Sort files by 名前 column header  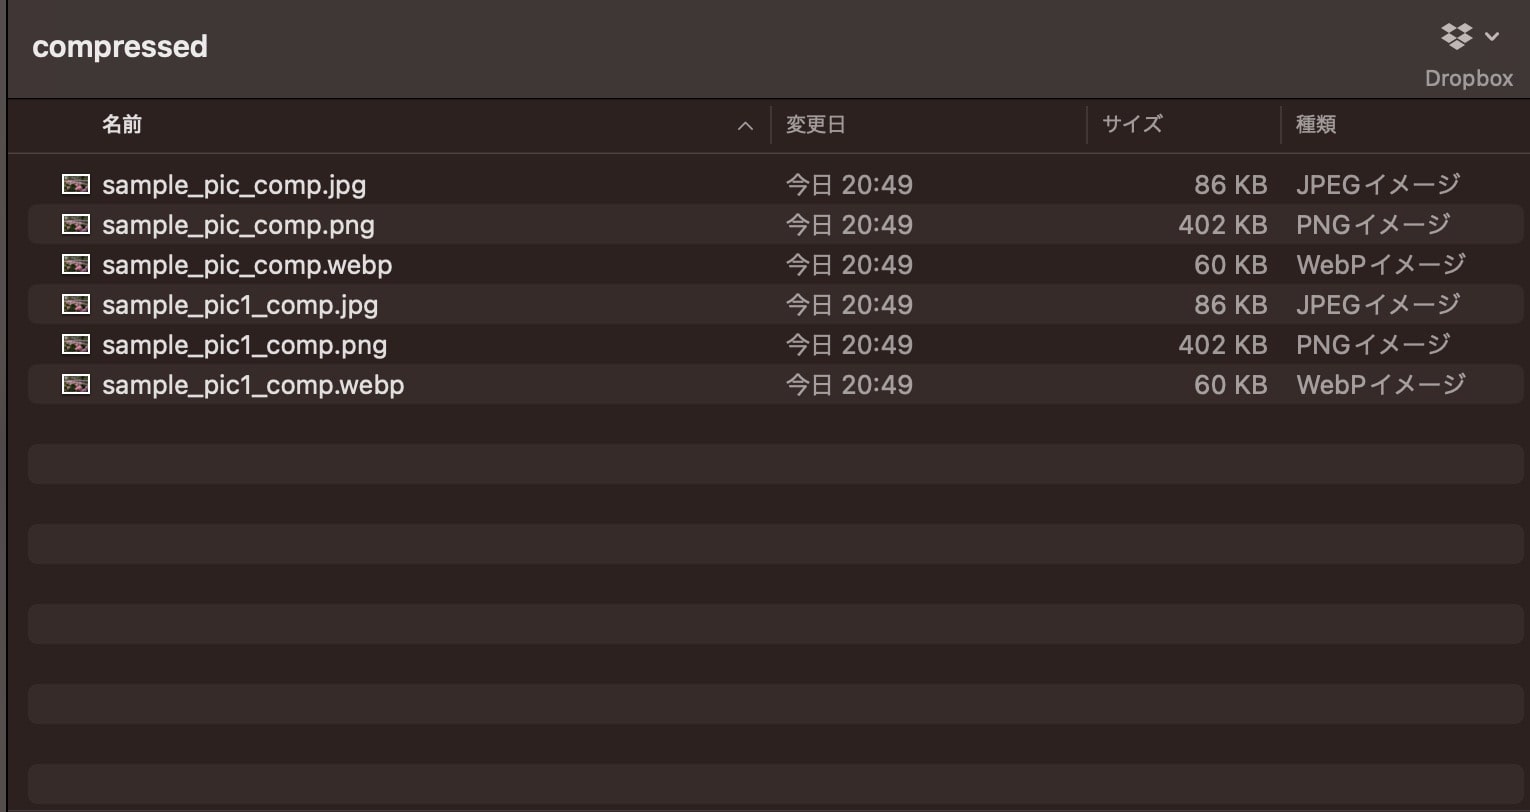tap(122, 124)
